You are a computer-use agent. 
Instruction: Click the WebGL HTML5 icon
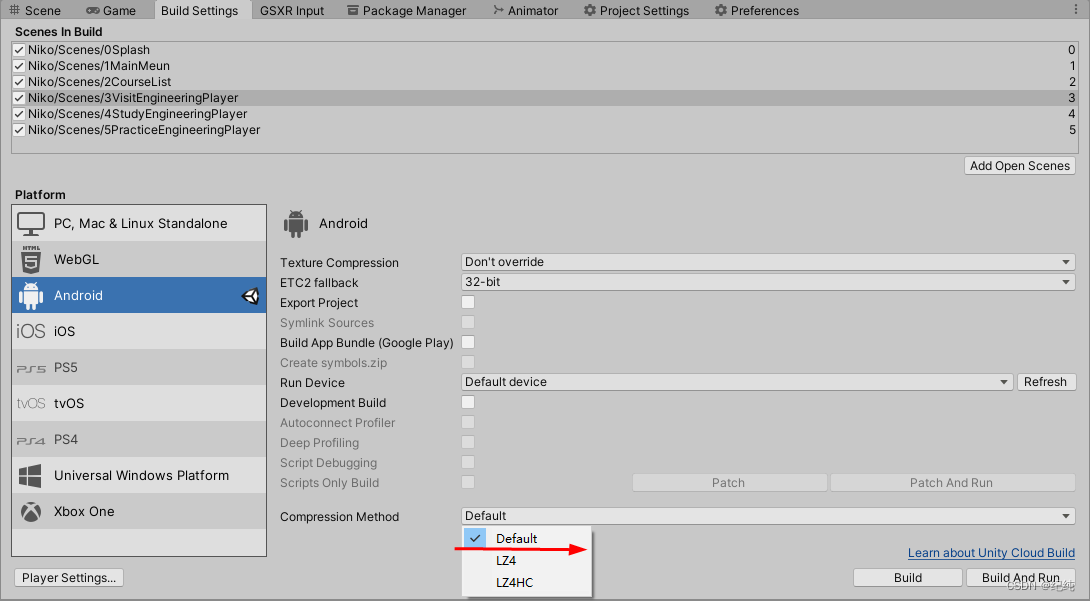[x=31, y=259]
